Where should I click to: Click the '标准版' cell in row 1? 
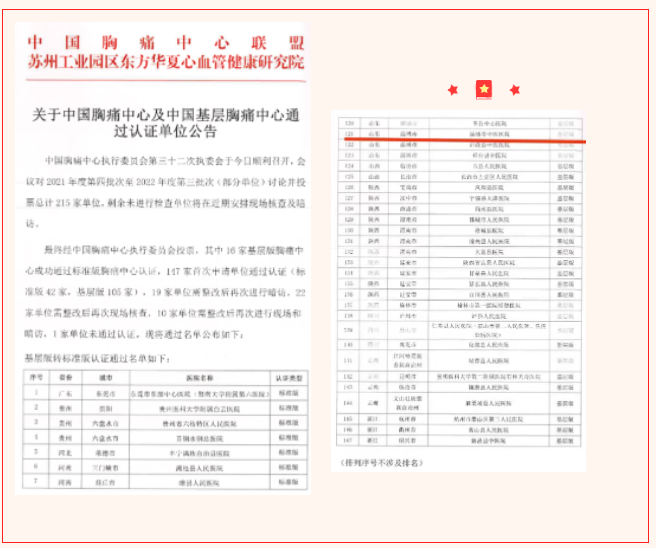coord(289,393)
